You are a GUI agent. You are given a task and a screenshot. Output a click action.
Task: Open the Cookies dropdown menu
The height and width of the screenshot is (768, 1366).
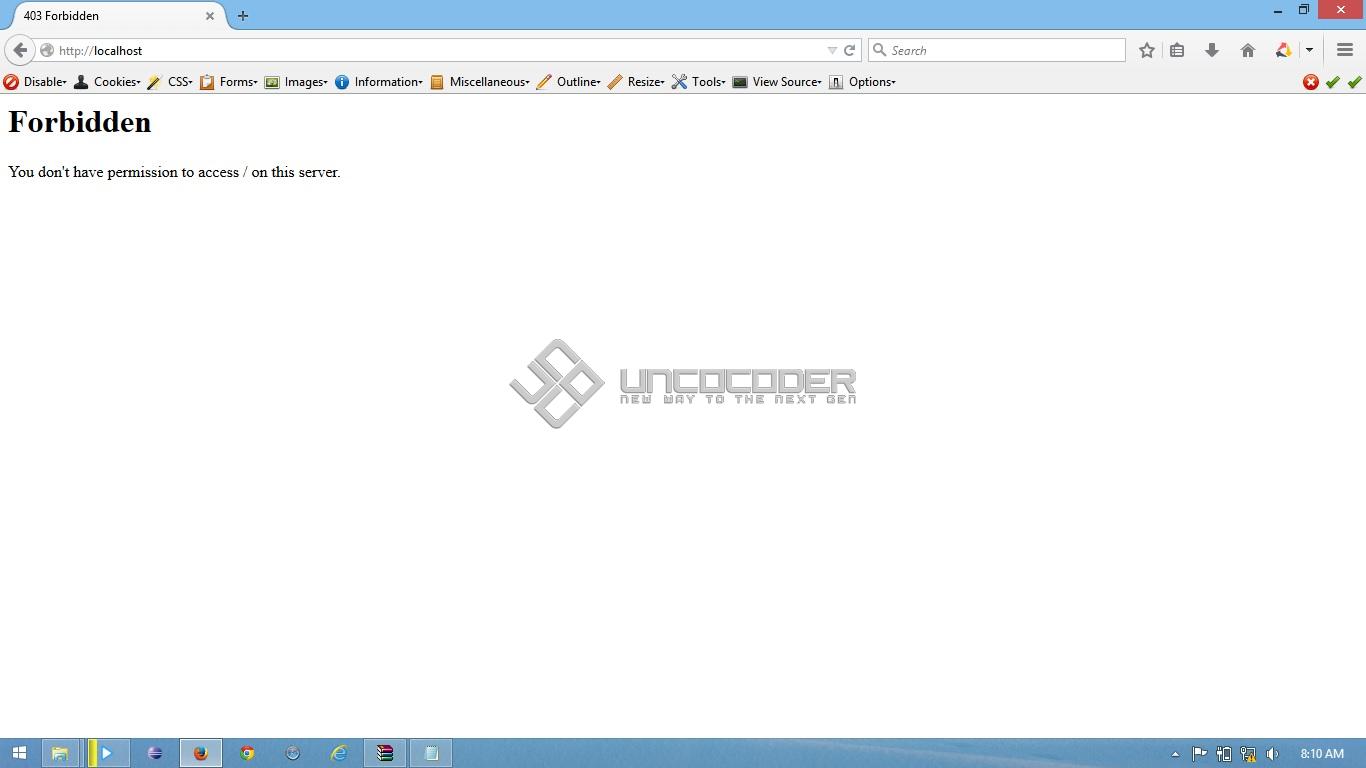(108, 82)
